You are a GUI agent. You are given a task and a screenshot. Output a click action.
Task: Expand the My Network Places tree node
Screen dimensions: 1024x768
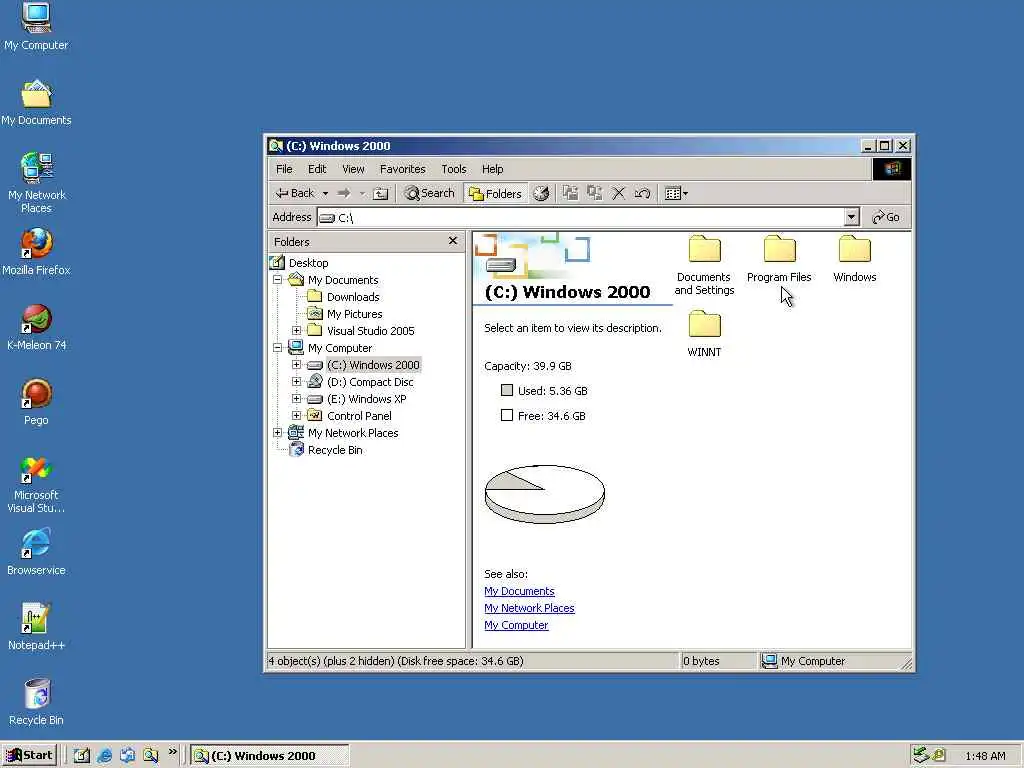tap(278, 432)
